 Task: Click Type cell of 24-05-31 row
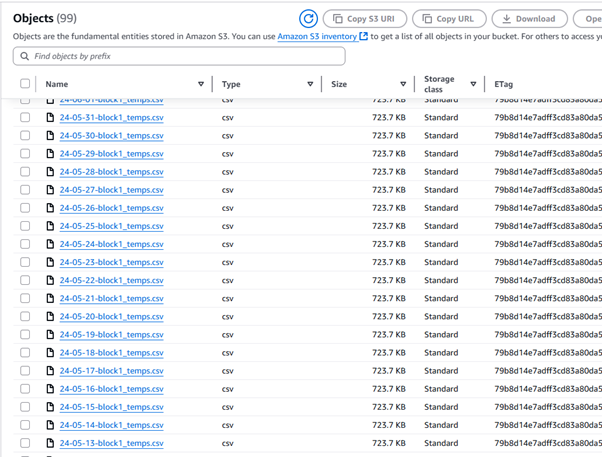pyautogui.click(x=228, y=118)
